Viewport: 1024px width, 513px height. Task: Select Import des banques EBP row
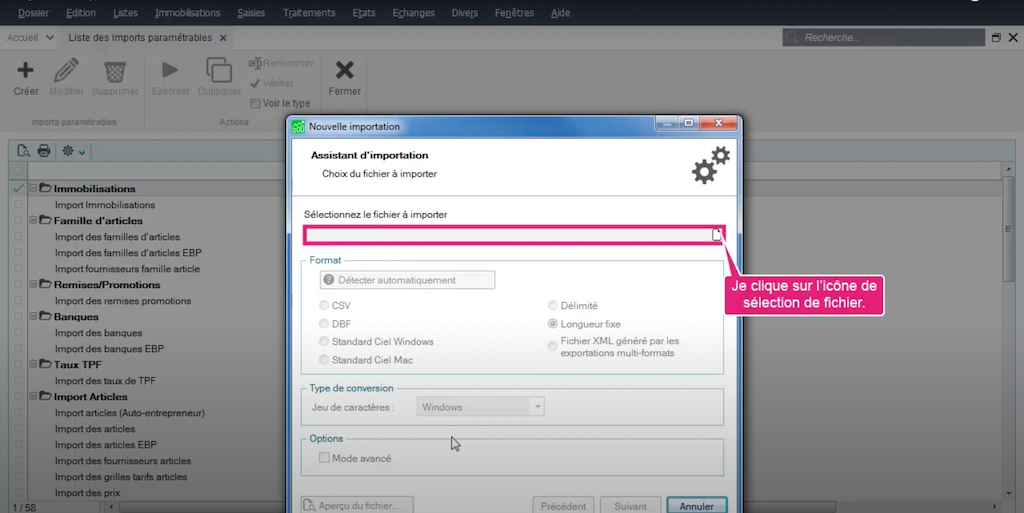pyautogui.click(x=109, y=349)
